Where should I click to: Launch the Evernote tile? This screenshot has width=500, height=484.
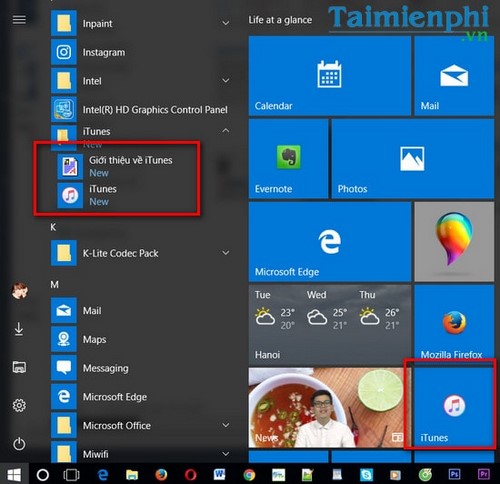coord(288,159)
